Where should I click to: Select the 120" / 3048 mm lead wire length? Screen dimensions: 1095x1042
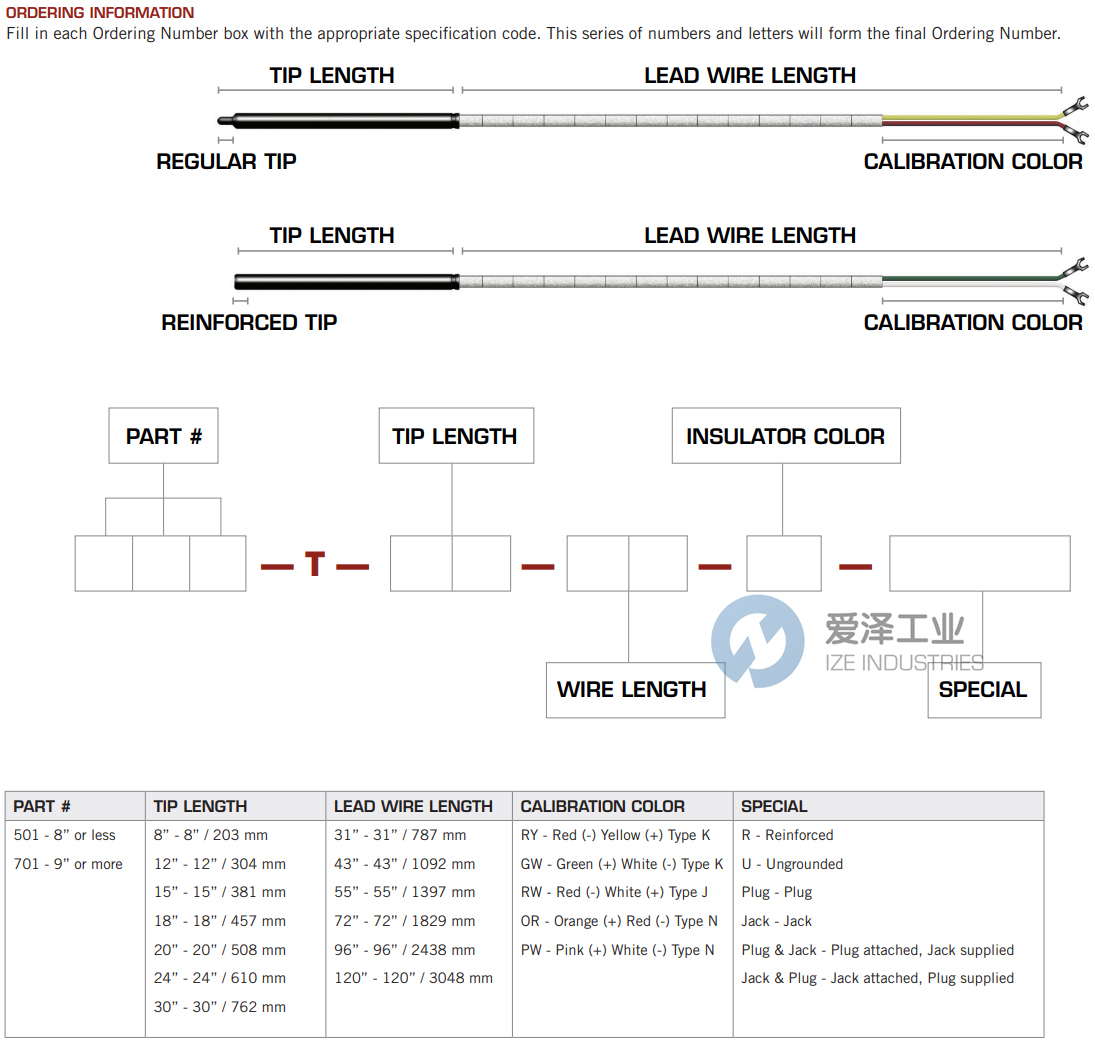click(x=413, y=978)
